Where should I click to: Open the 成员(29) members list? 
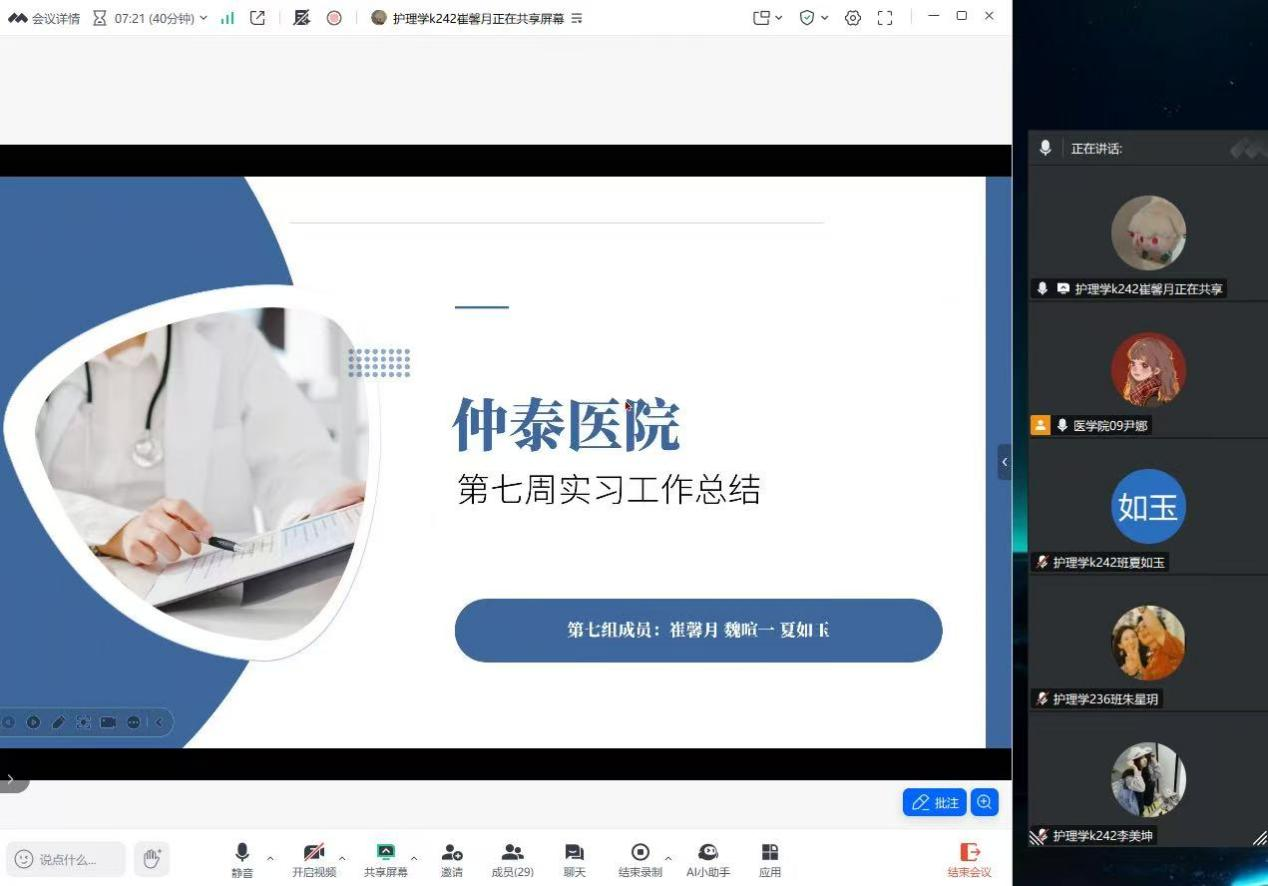(x=512, y=858)
